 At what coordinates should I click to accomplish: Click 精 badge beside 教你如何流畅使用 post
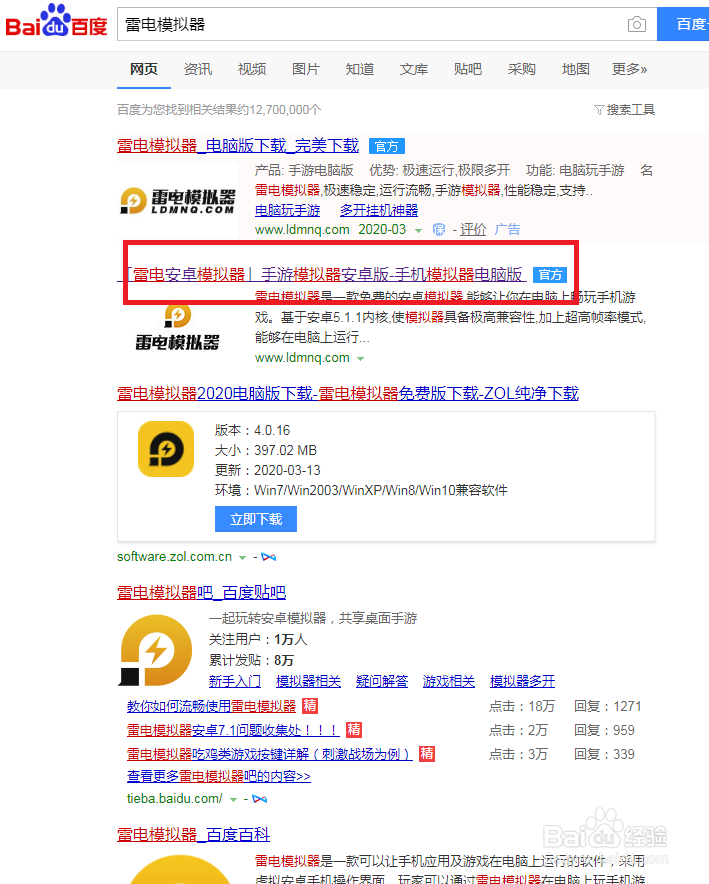coord(310,706)
